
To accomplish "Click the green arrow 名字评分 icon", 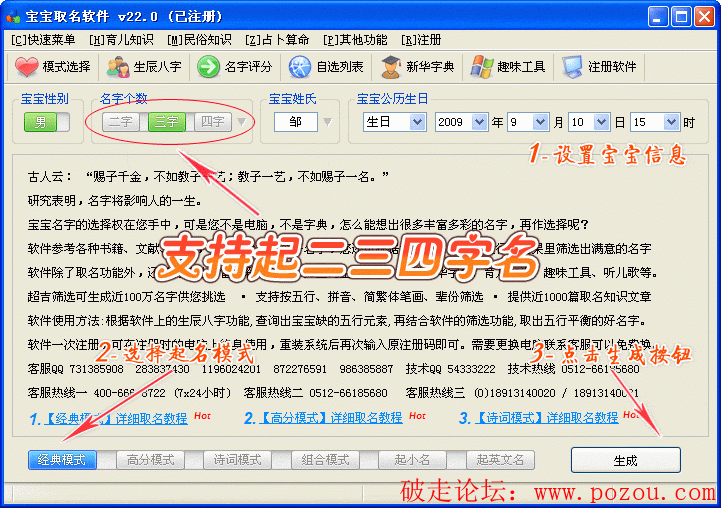I will (208, 67).
